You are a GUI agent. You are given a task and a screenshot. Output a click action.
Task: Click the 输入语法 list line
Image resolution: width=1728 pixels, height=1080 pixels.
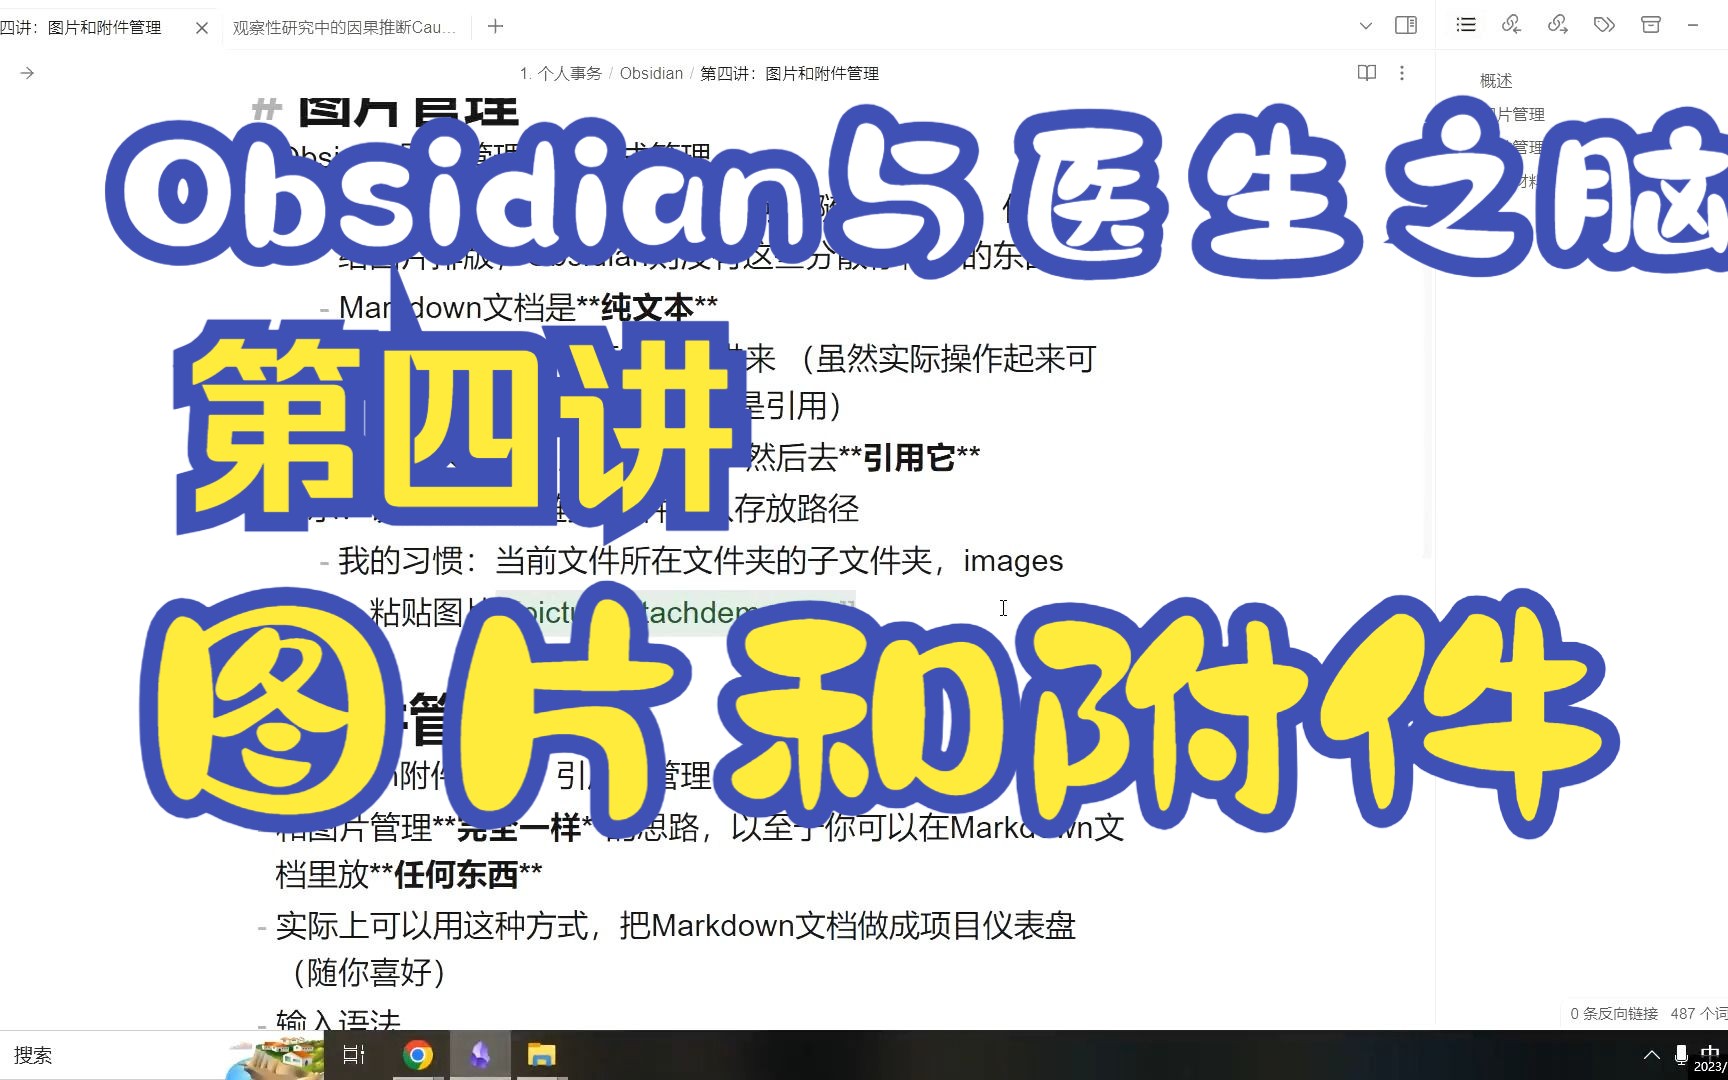tap(338, 1020)
